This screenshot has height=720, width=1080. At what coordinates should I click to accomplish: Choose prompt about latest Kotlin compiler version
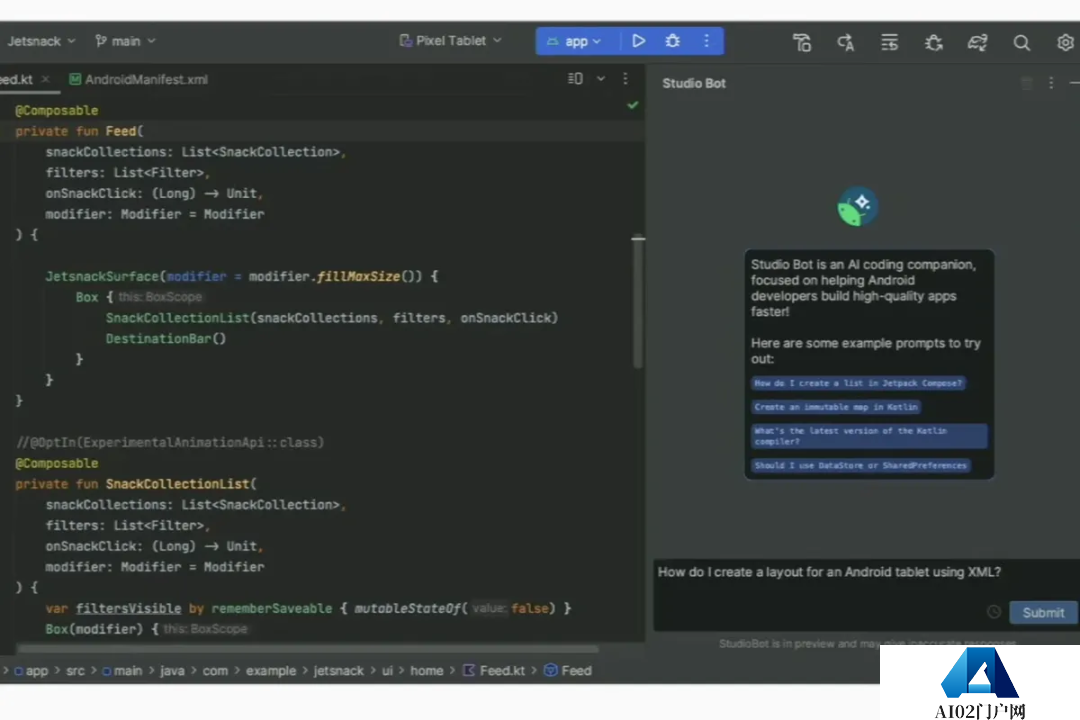coord(869,436)
